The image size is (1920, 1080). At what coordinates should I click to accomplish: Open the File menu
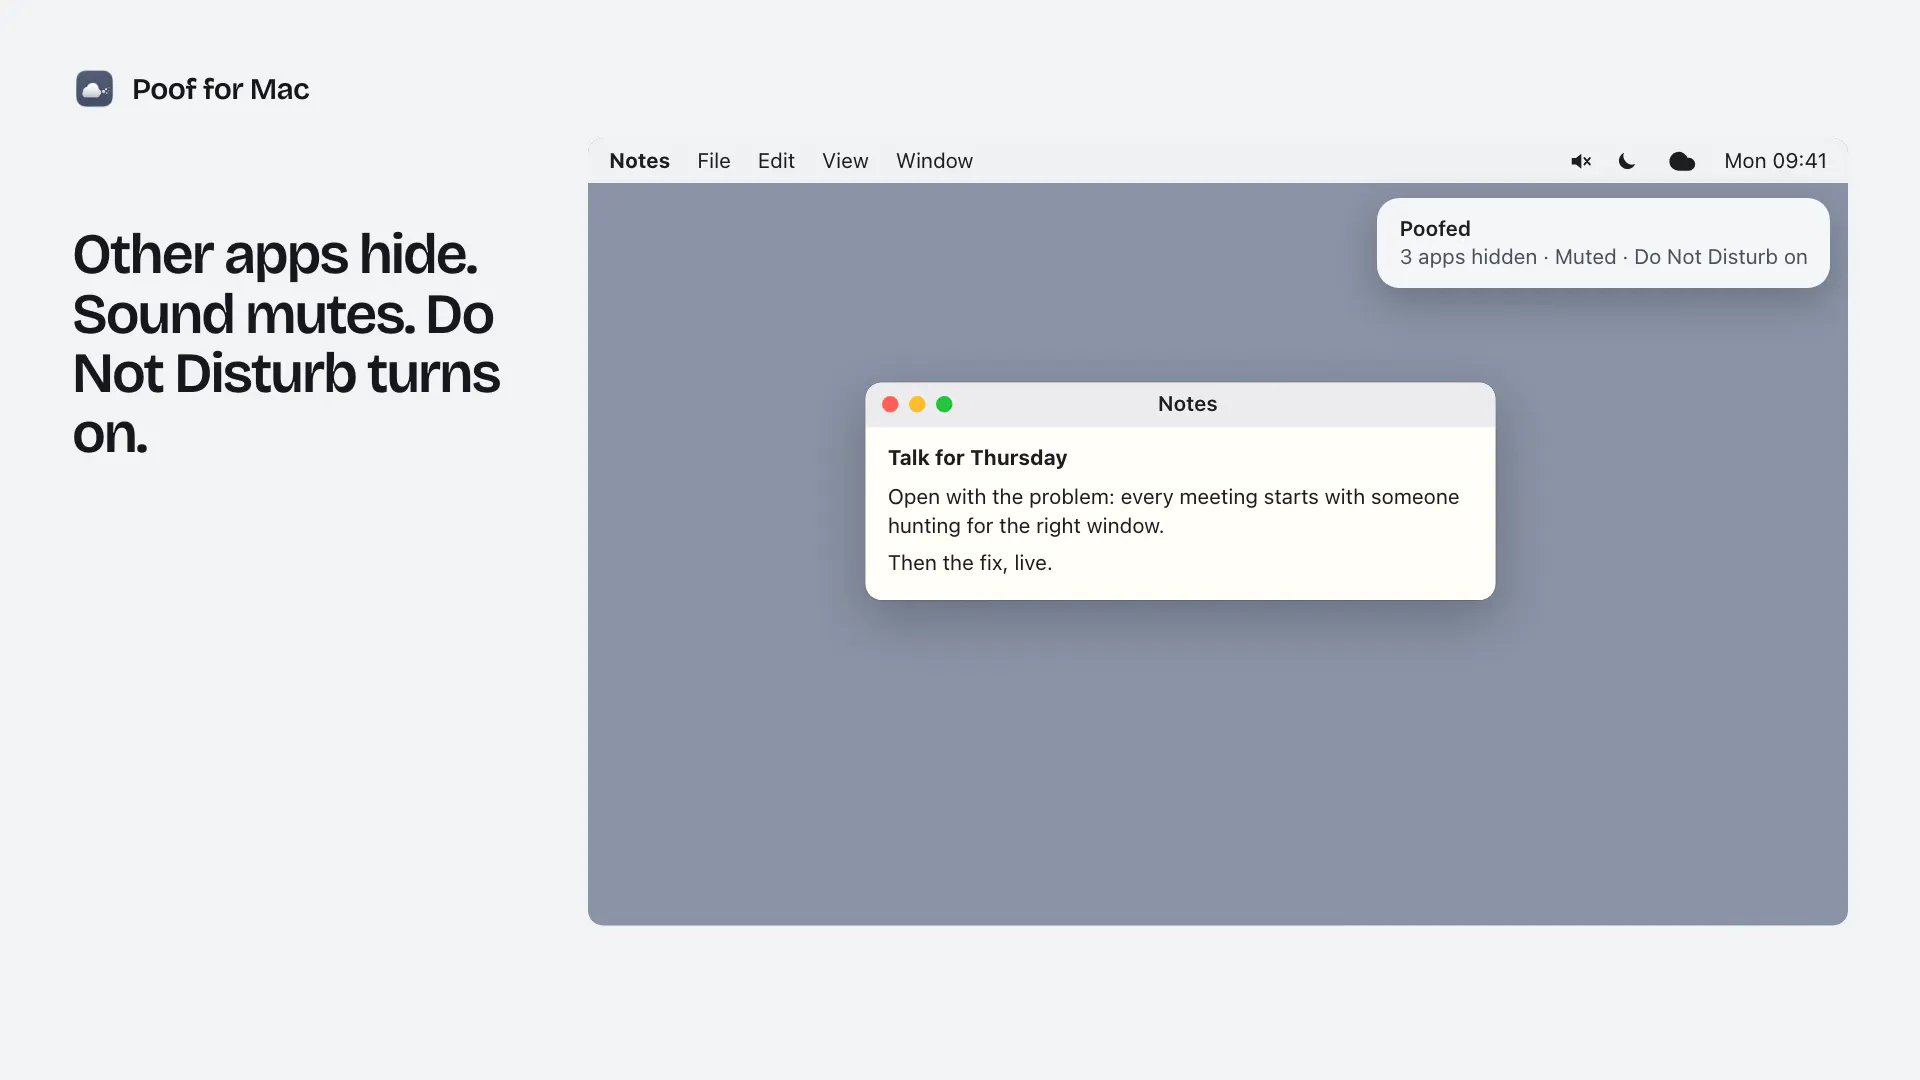(x=714, y=161)
